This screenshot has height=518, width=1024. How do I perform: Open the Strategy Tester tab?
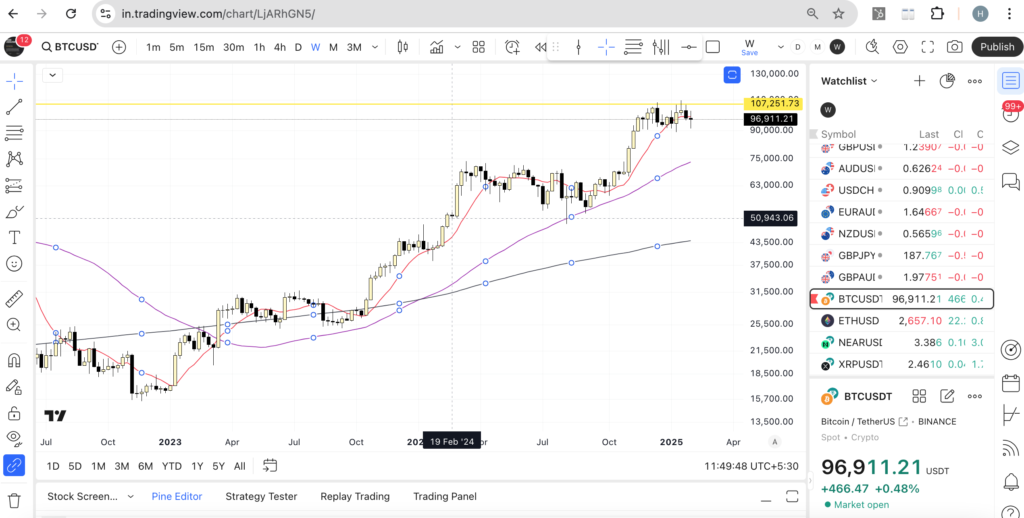(261, 496)
